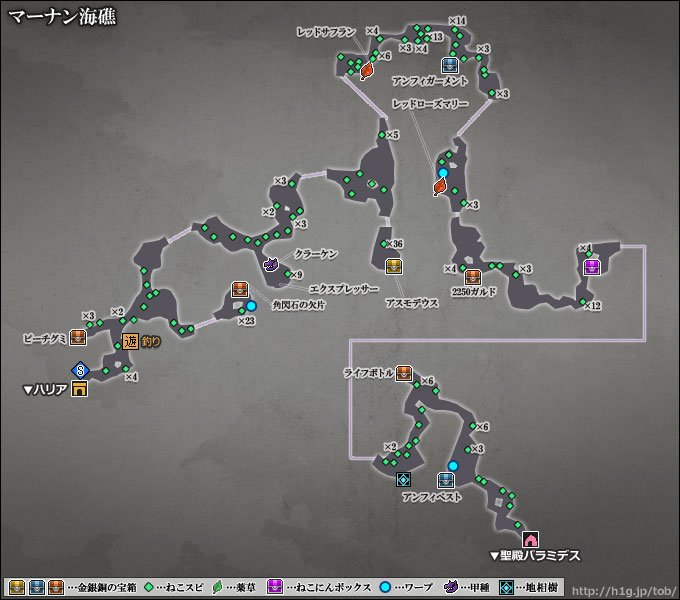This screenshot has height=600, width=680.
Task: Click the bronze chest next to ピーチグミ
Action: pyautogui.click(x=78, y=337)
